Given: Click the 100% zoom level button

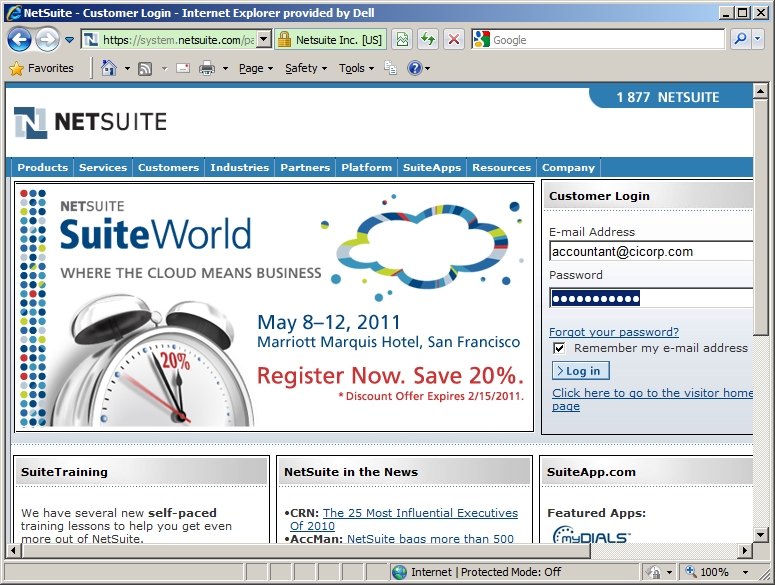Looking at the screenshot, I should tap(707, 572).
